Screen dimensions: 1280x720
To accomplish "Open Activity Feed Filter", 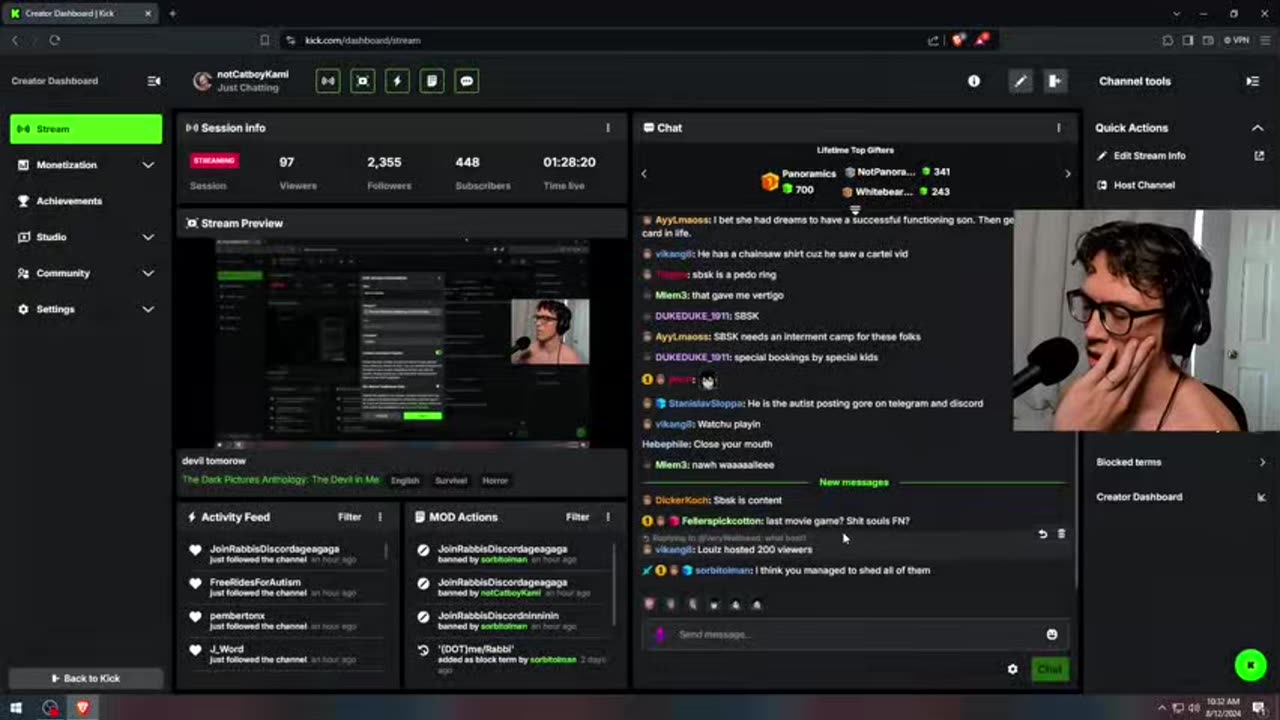I will point(349,517).
